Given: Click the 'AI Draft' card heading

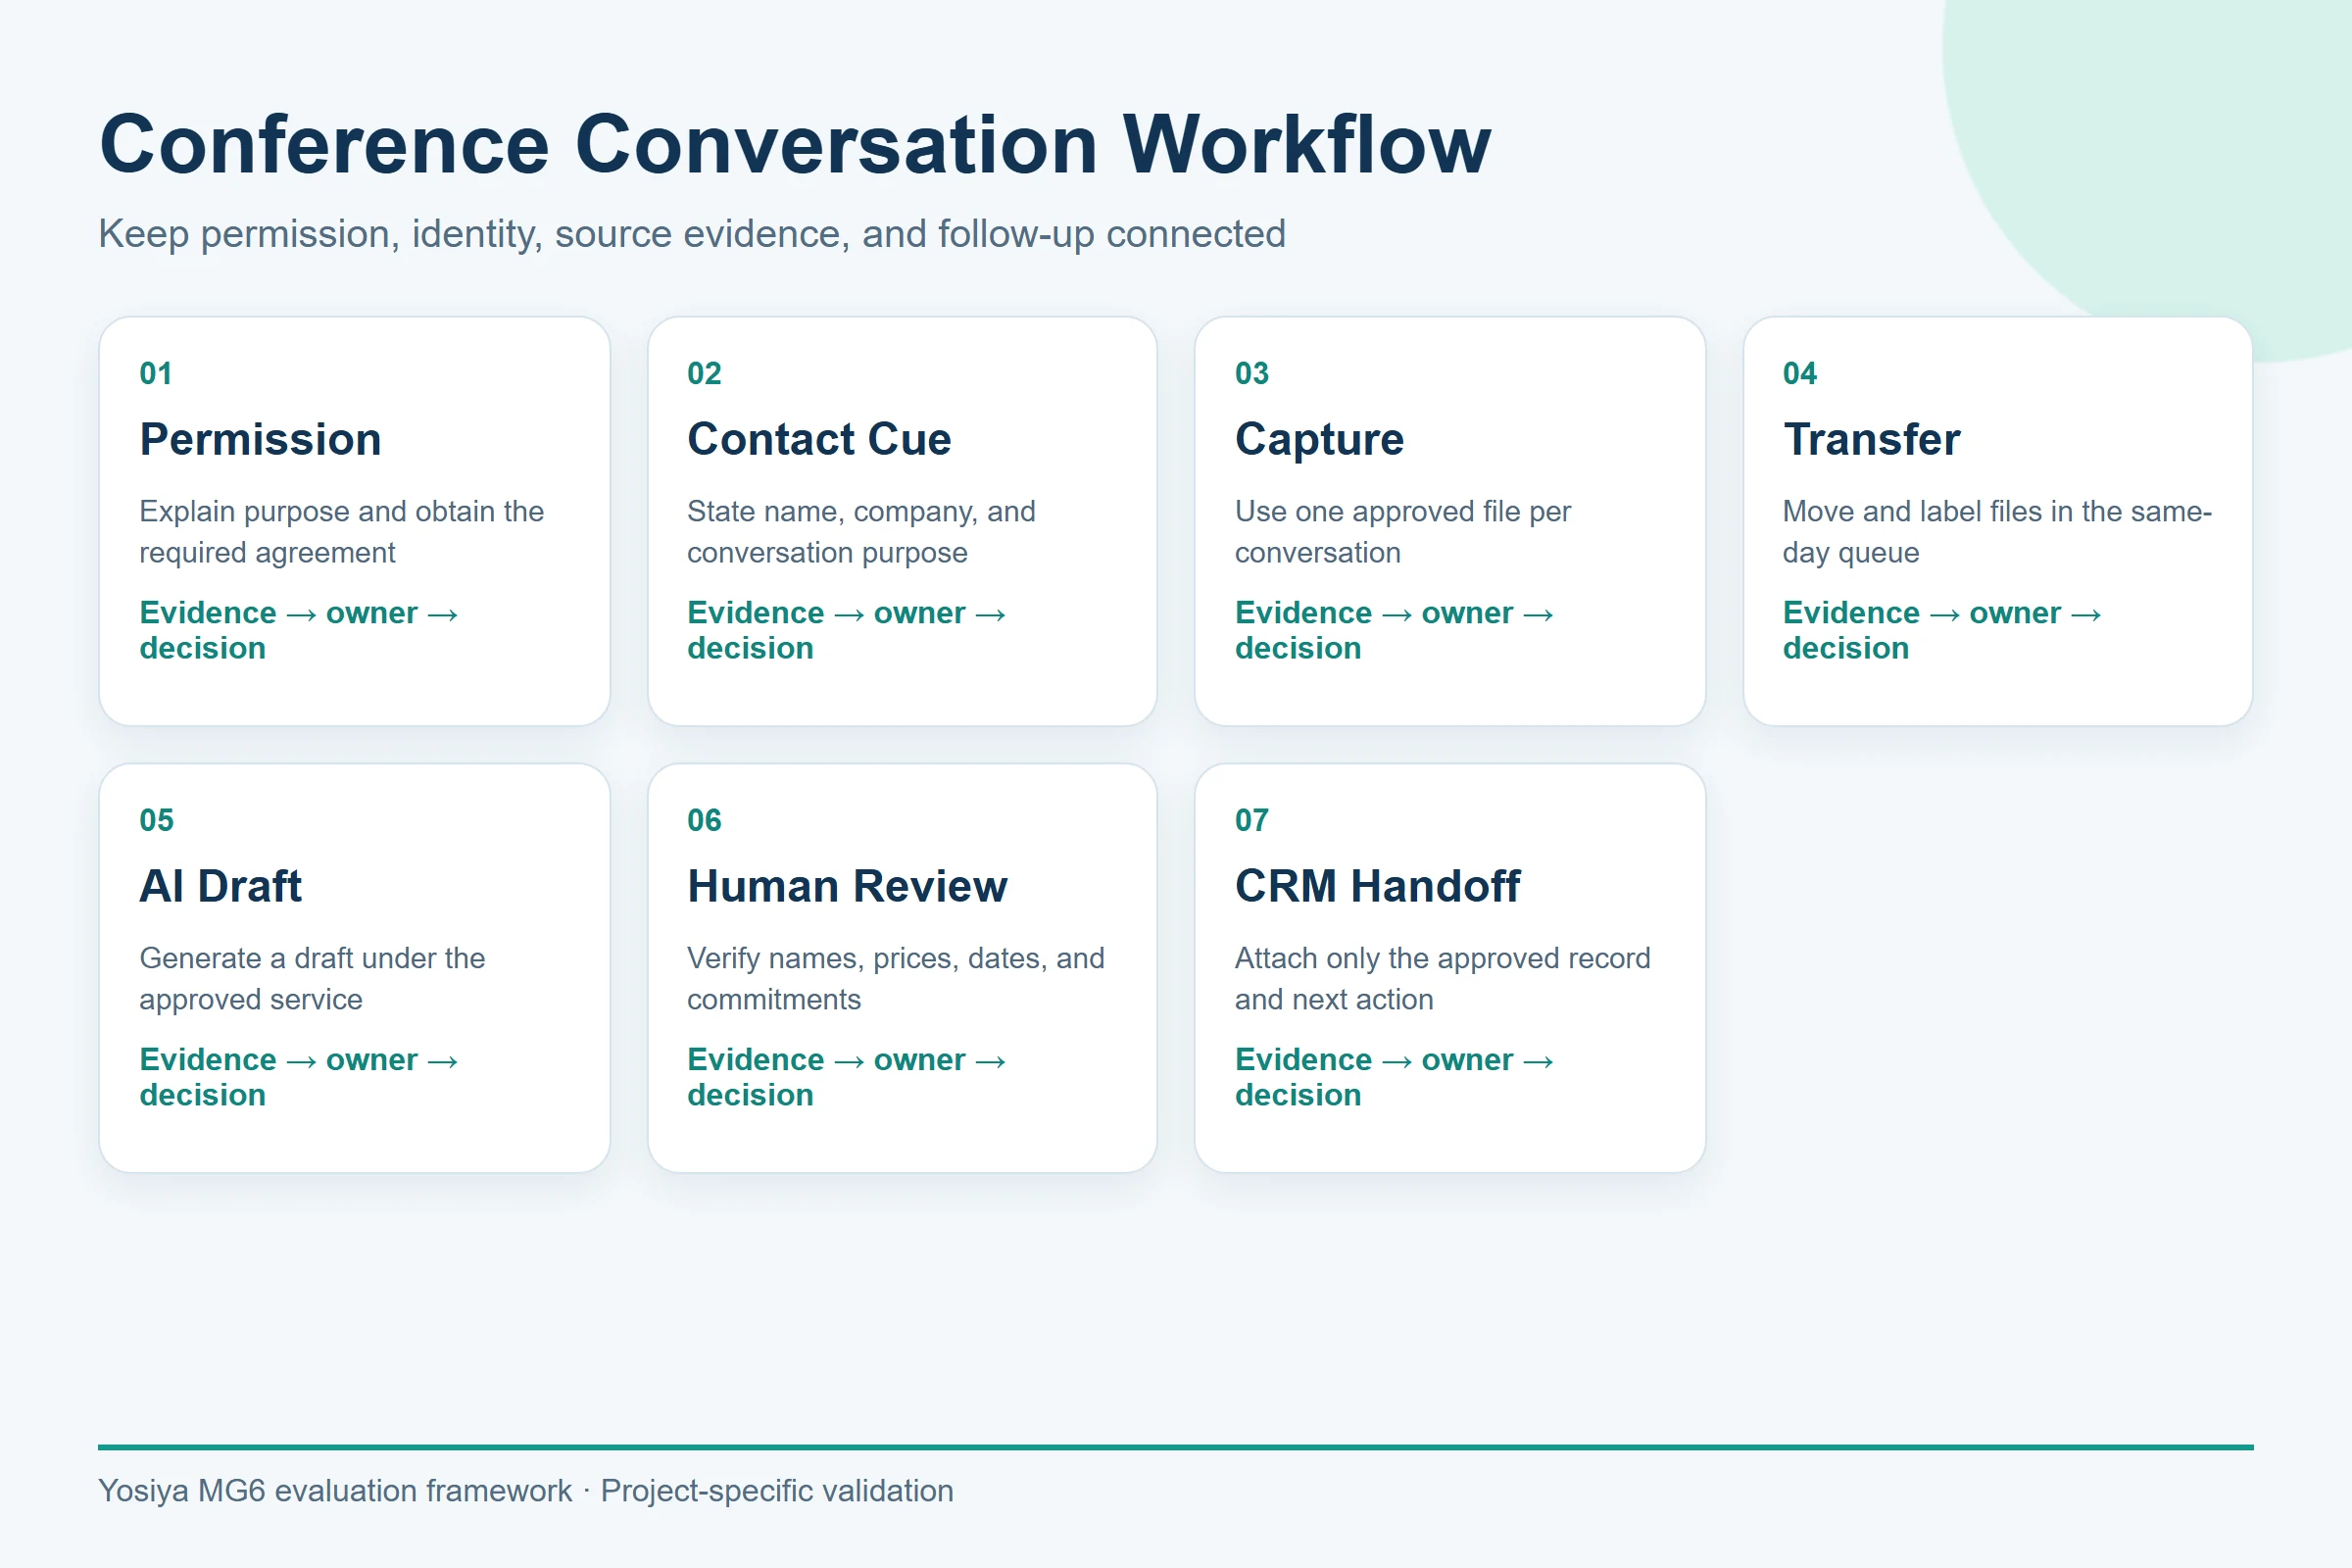Looking at the screenshot, I should pos(220,886).
